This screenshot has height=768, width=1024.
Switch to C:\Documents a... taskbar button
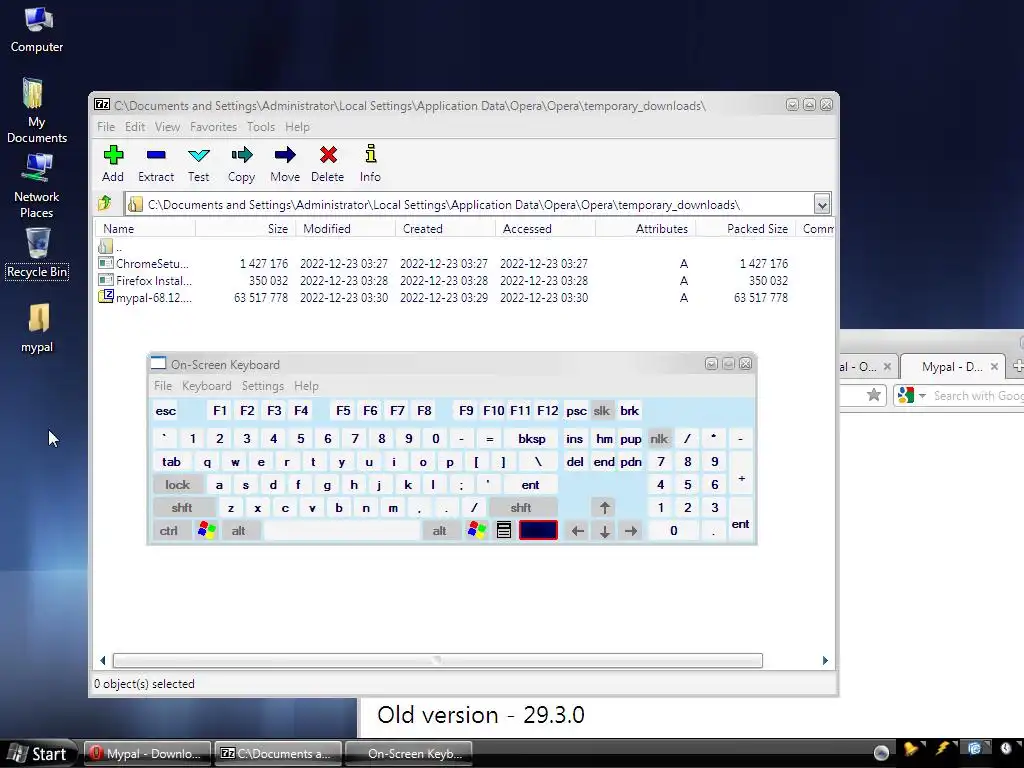pyautogui.click(x=278, y=754)
